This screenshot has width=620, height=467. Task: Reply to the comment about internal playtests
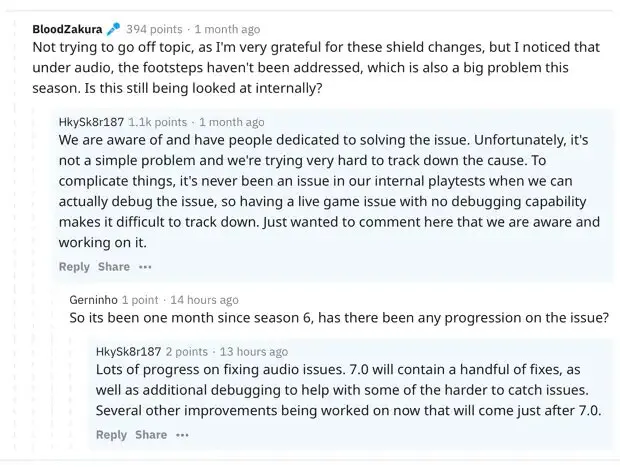pyautogui.click(x=74, y=267)
